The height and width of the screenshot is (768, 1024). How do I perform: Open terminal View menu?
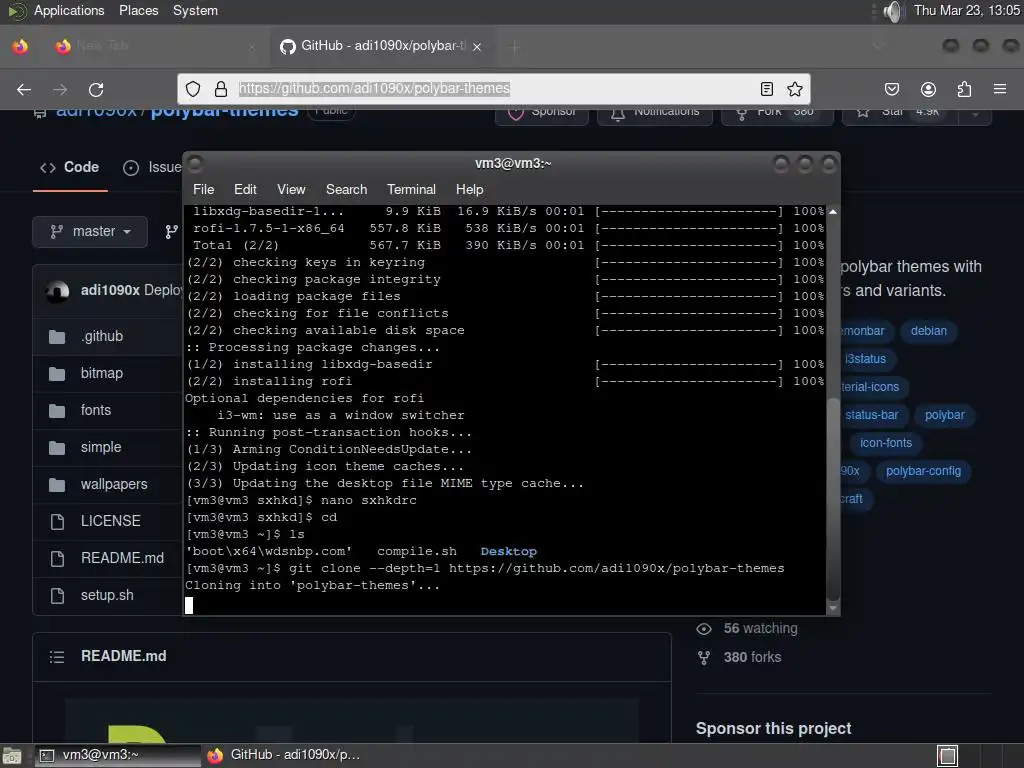(291, 189)
